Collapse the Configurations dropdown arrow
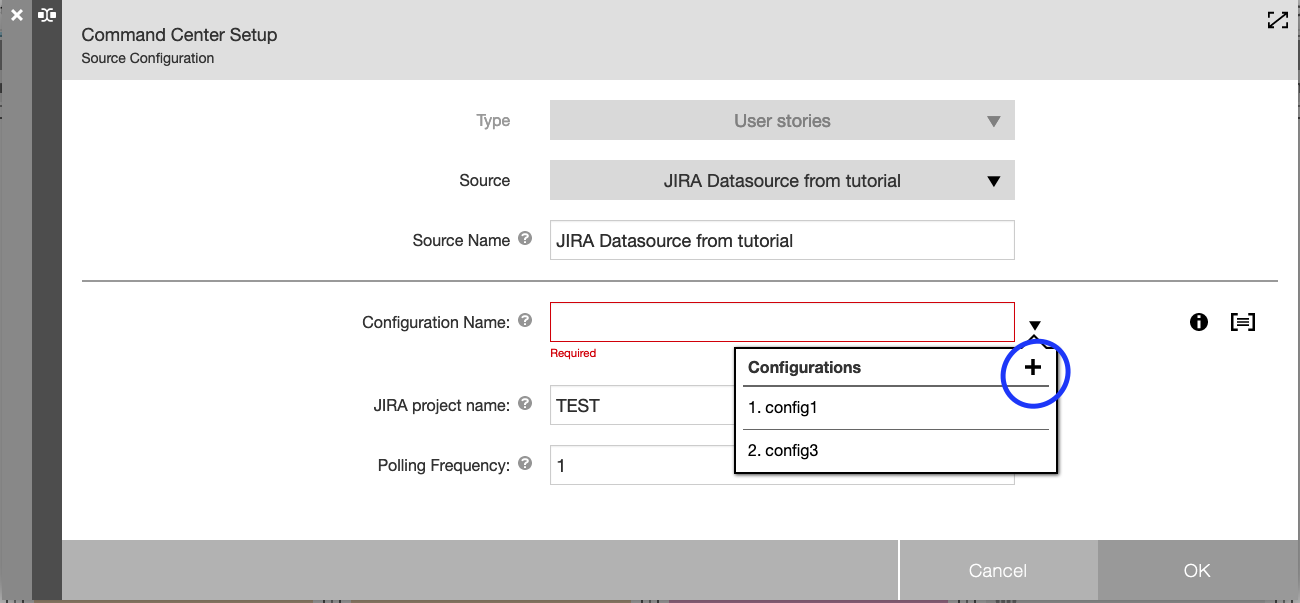 (x=1035, y=325)
